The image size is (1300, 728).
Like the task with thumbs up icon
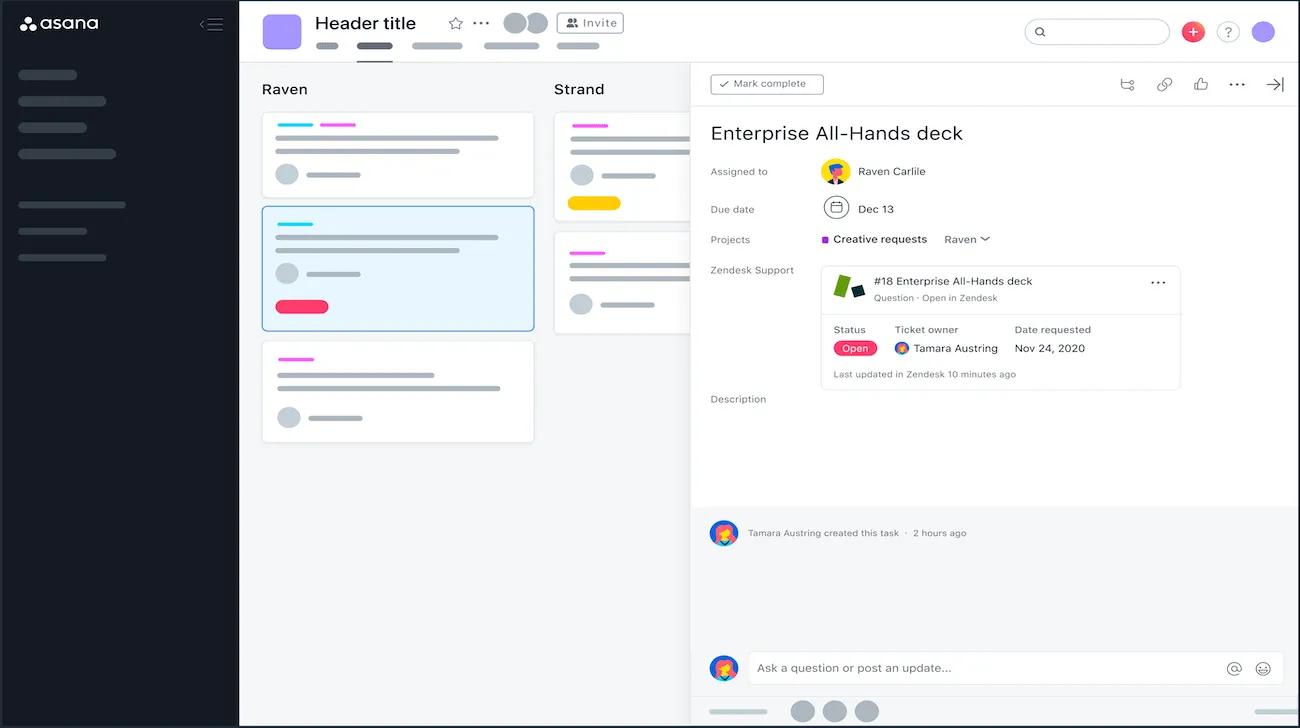point(1200,84)
